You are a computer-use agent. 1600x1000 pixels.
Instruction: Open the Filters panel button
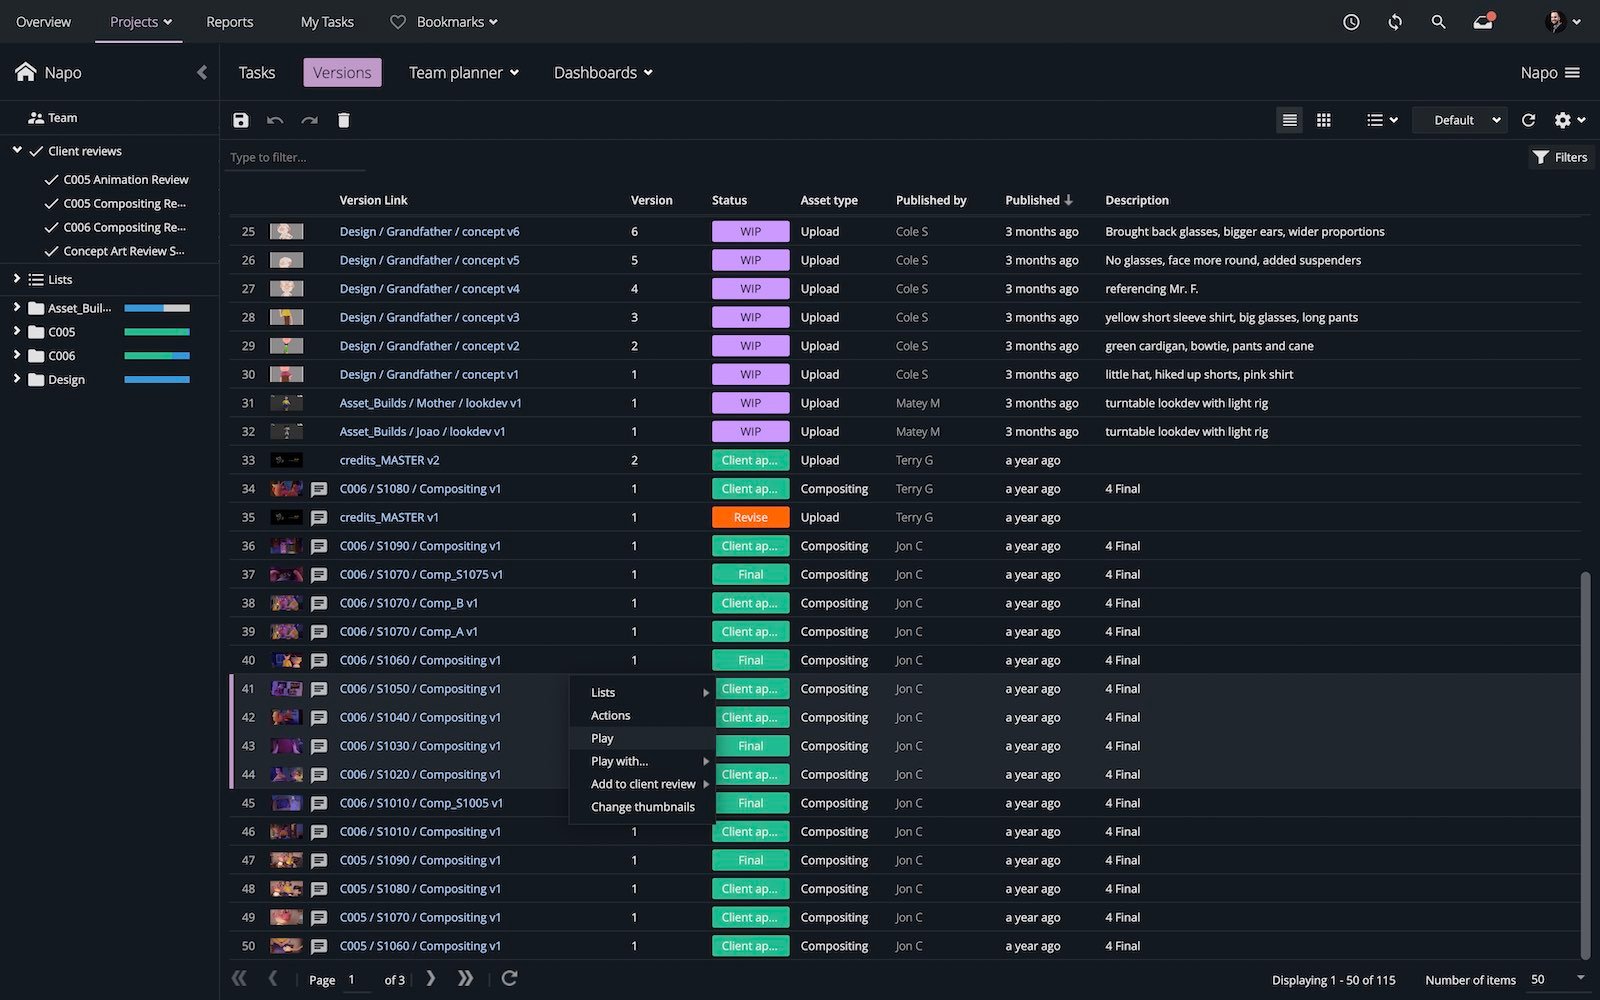point(1560,157)
